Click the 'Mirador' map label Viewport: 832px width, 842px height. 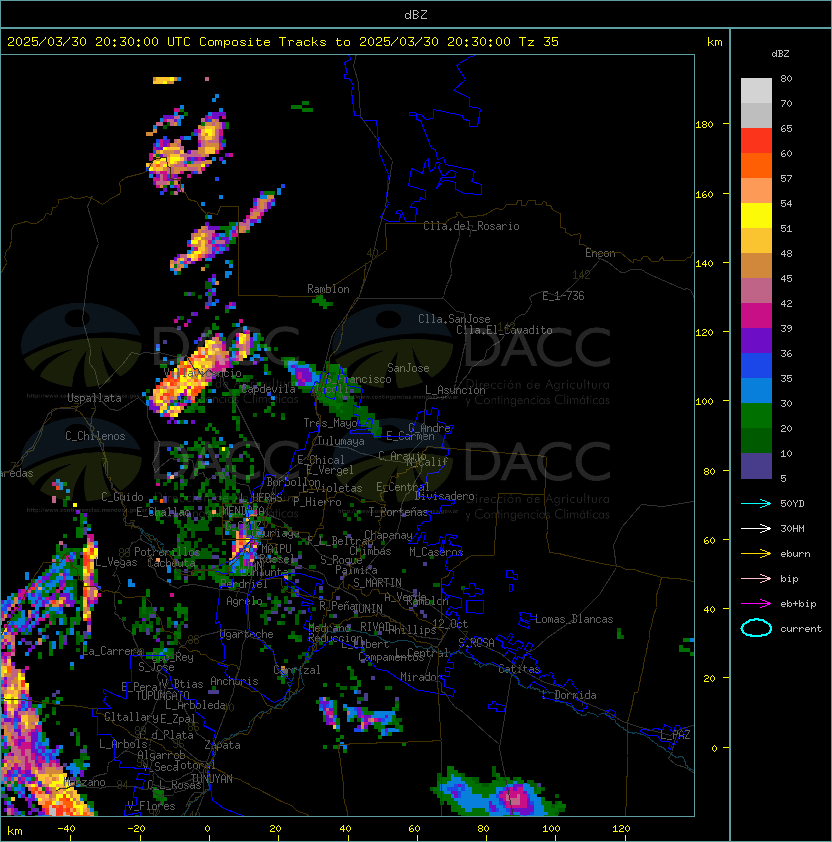(x=421, y=677)
